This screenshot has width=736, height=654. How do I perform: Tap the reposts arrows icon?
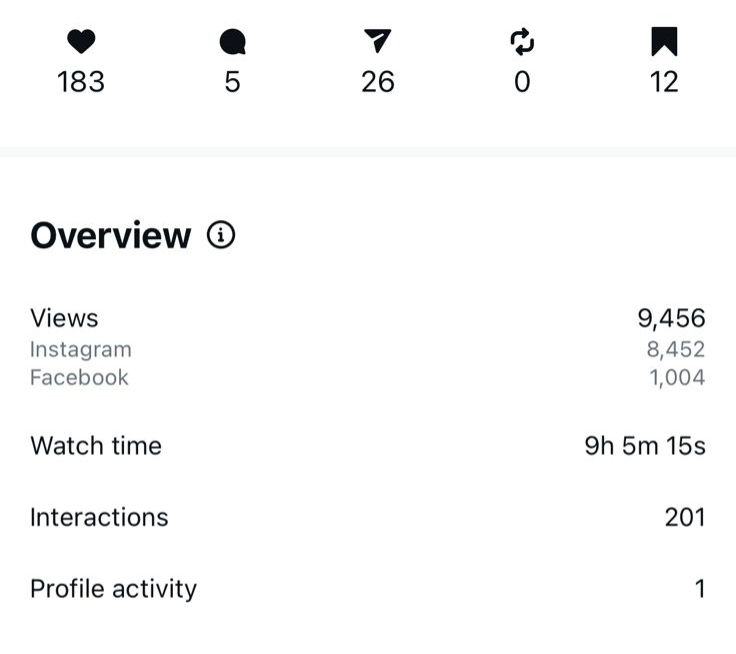tap(522, 42)
